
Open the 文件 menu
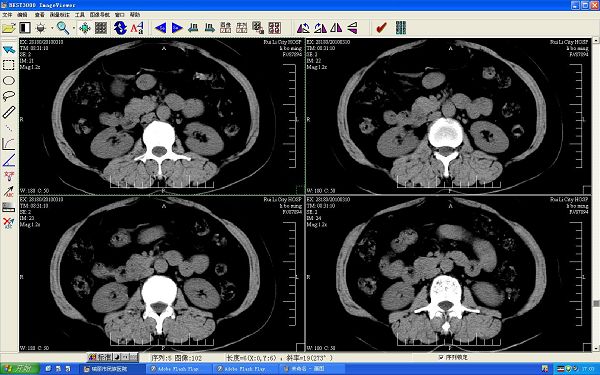8,15
